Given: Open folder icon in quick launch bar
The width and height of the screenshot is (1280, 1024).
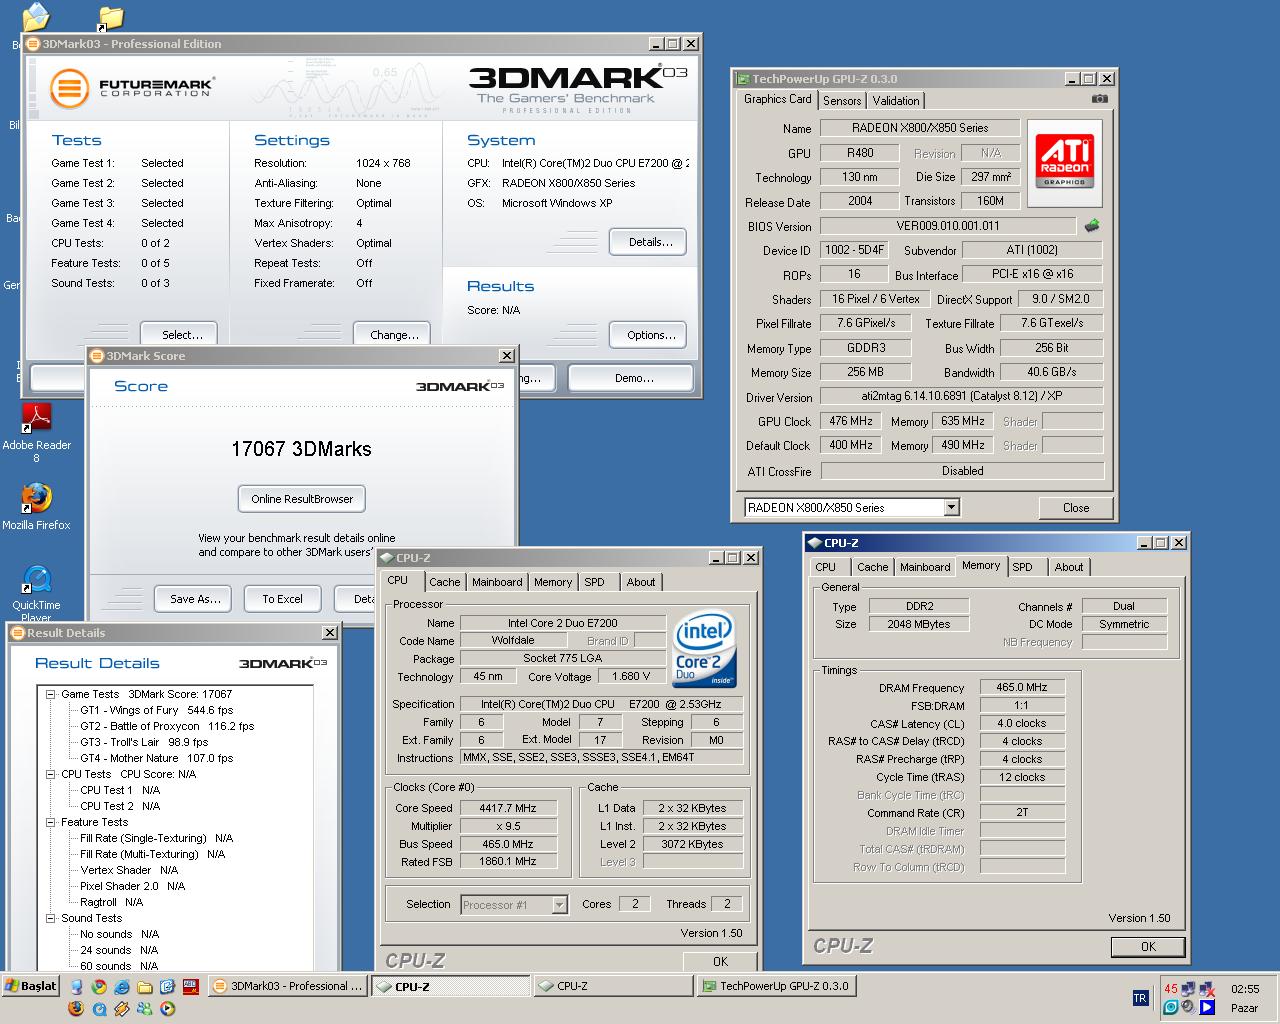Looking at the screenshot, I should click(x=145, y=987).
